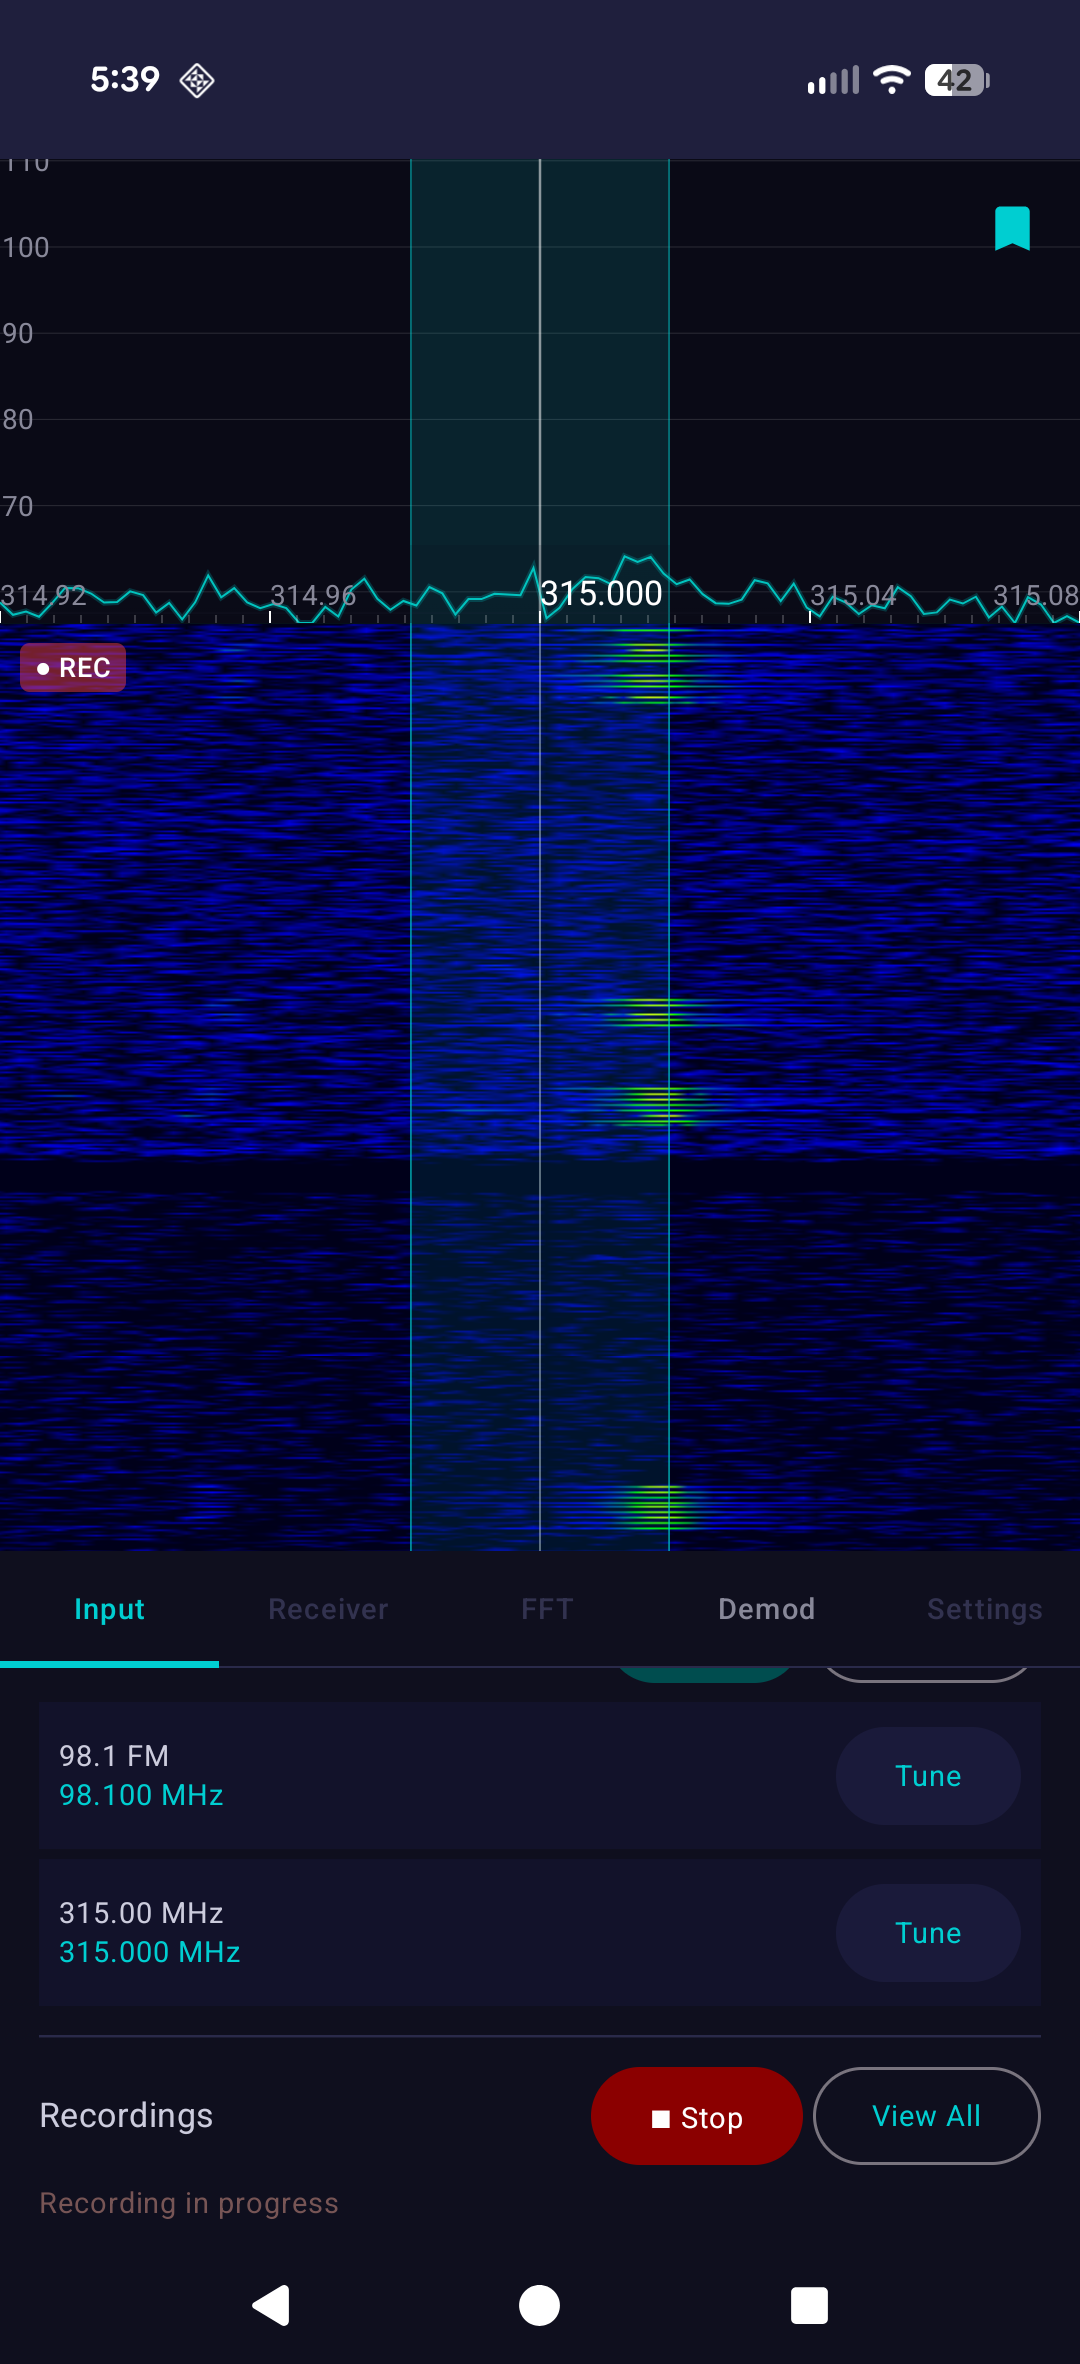1080x2364 pixels.
Task: Tap the Recordings section heading
Action: point(126,2116)
